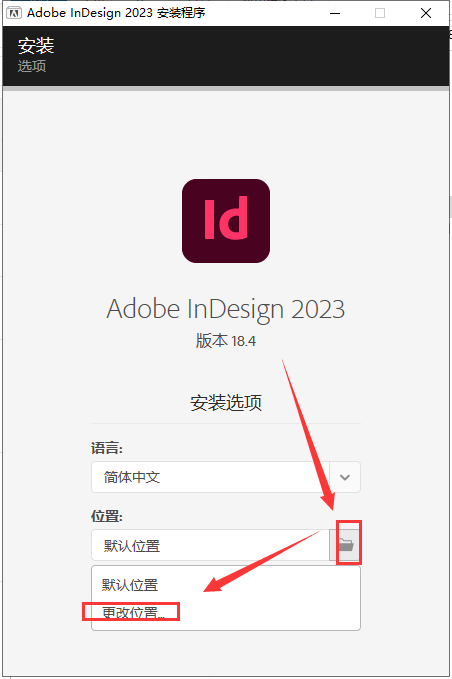Click the 默认位置 location field
The image size is (452, 679).
tap(210, 545)
